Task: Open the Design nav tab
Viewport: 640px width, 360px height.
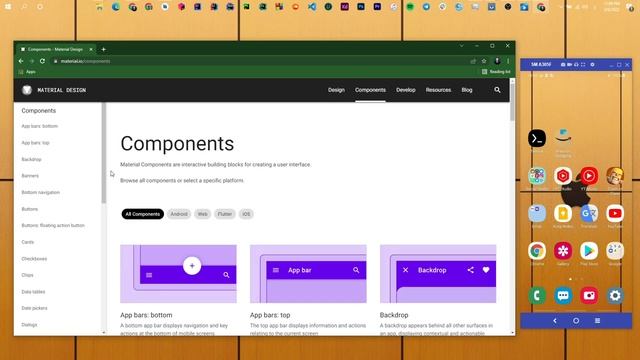Action: [x=336, y=90]
